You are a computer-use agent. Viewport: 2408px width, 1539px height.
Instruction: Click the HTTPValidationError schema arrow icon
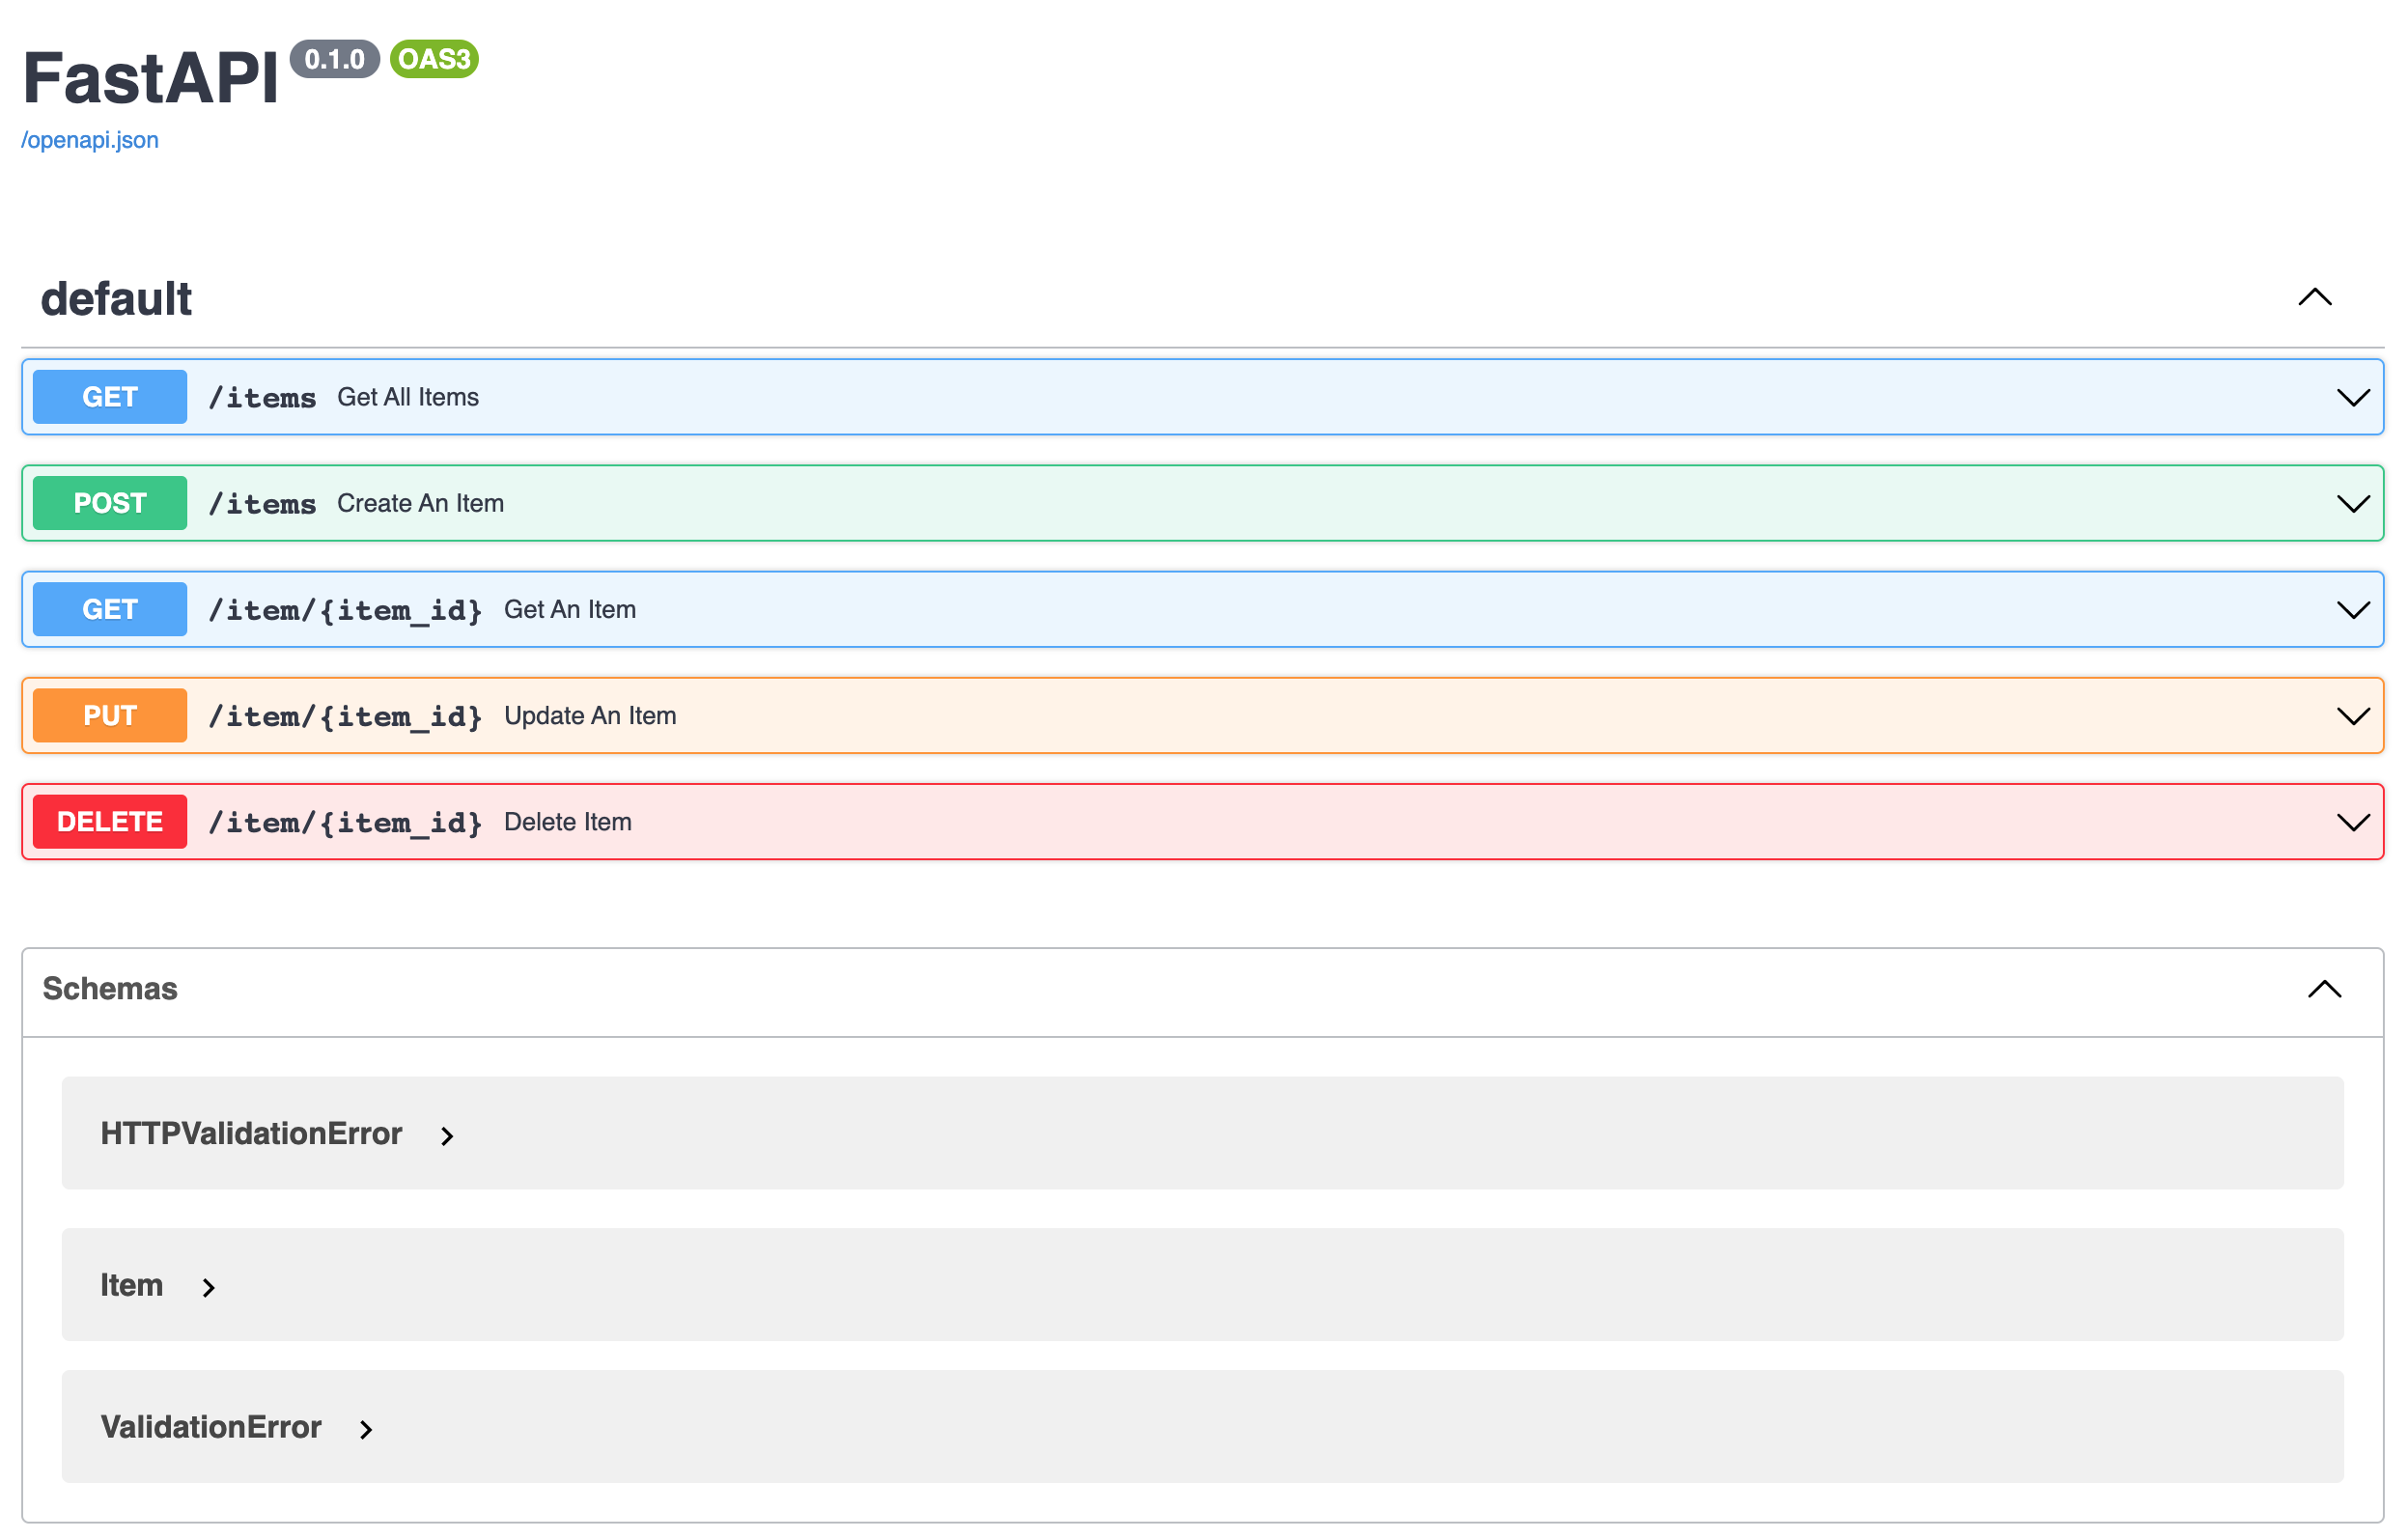(x=446, y=1135)
